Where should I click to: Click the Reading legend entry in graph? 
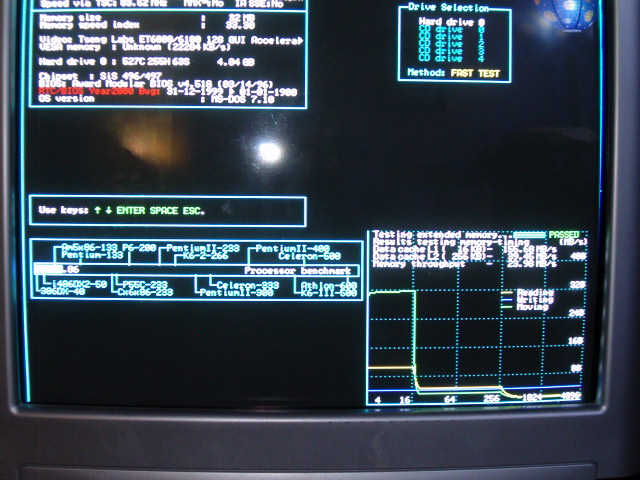pyautogui.click(x=535, y=292)
